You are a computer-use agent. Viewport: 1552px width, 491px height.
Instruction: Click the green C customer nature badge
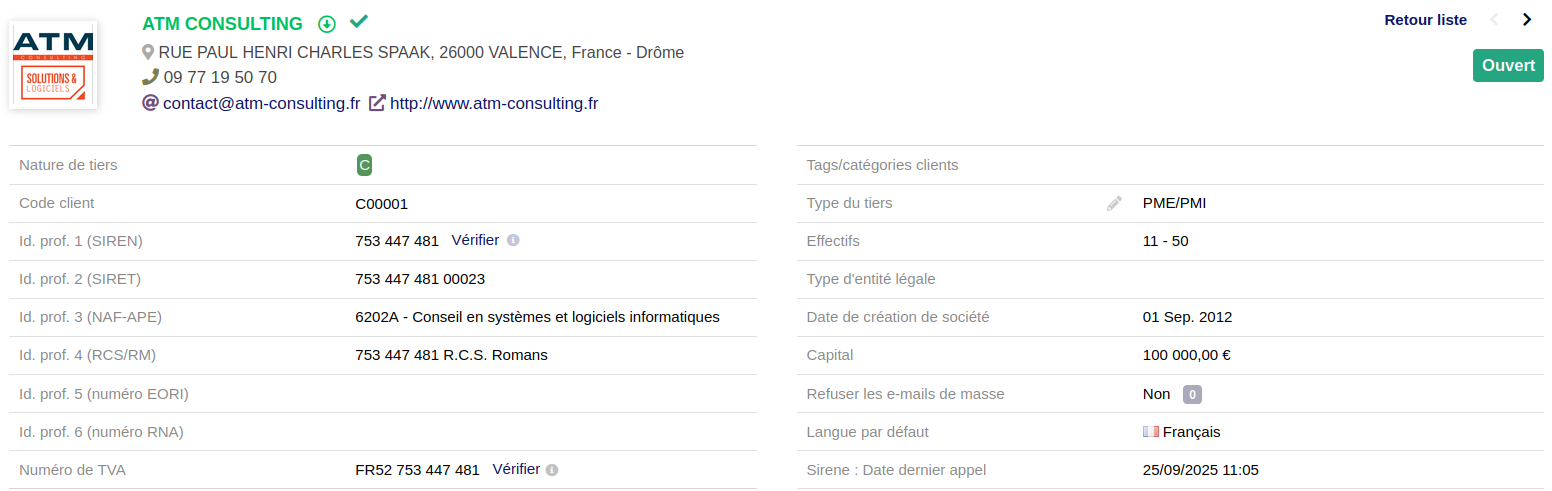click(364, 165)
